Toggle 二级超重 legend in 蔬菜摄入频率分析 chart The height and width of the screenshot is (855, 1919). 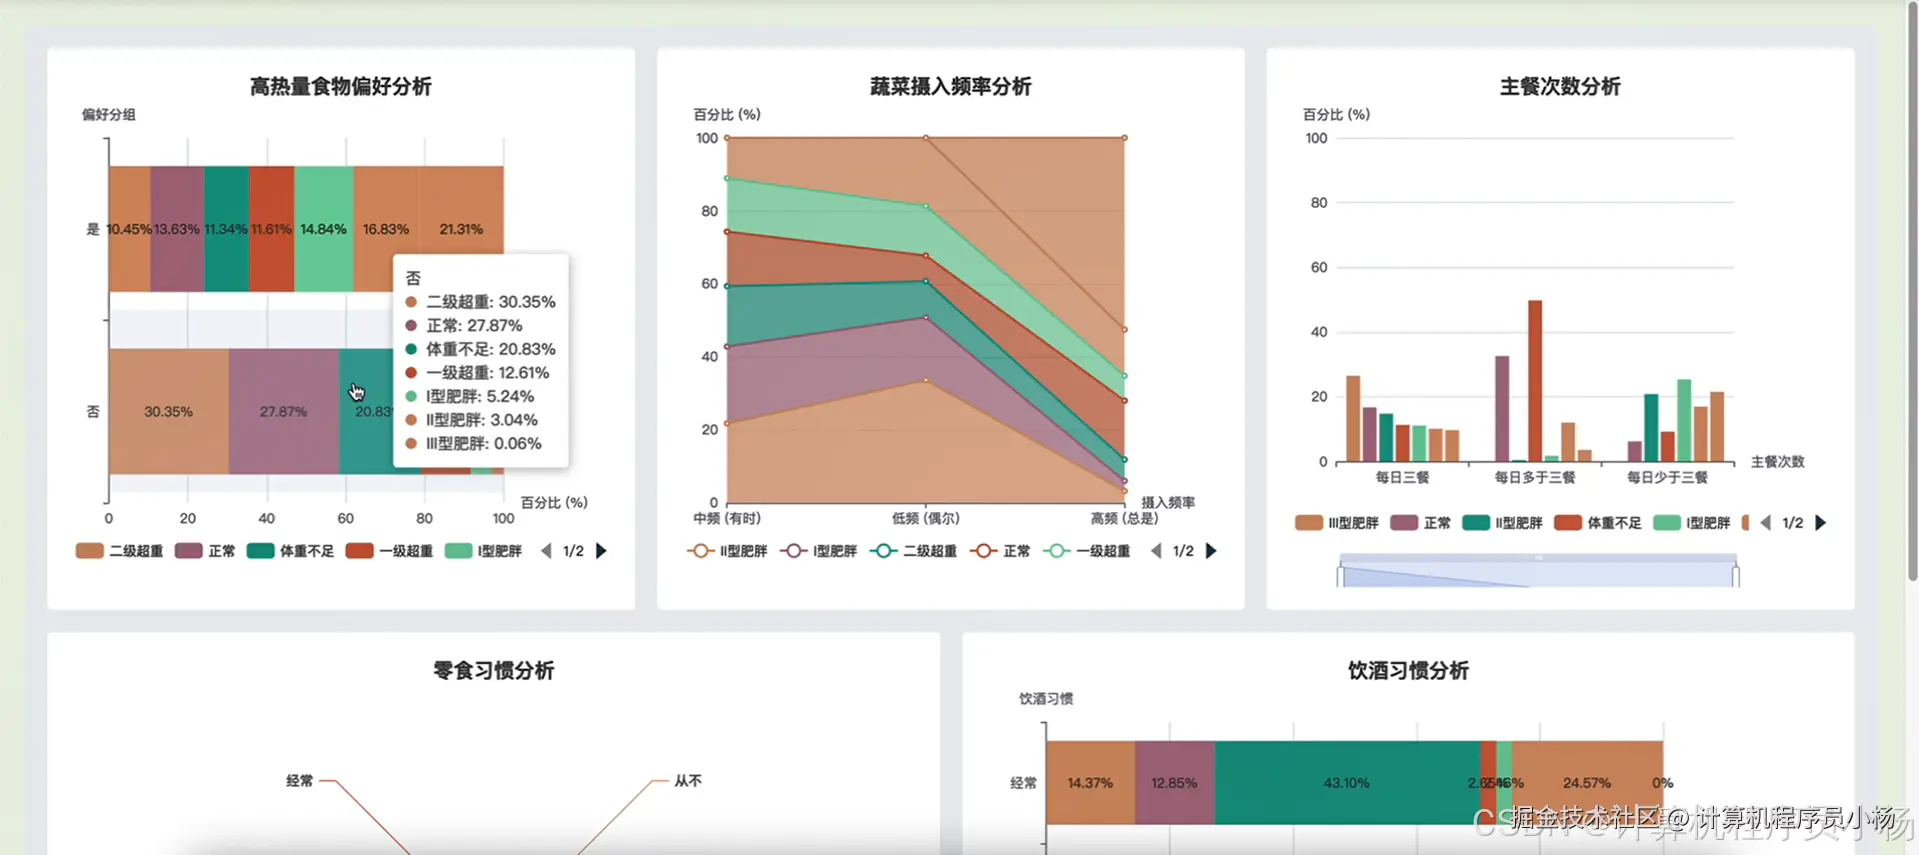point(913,551)
